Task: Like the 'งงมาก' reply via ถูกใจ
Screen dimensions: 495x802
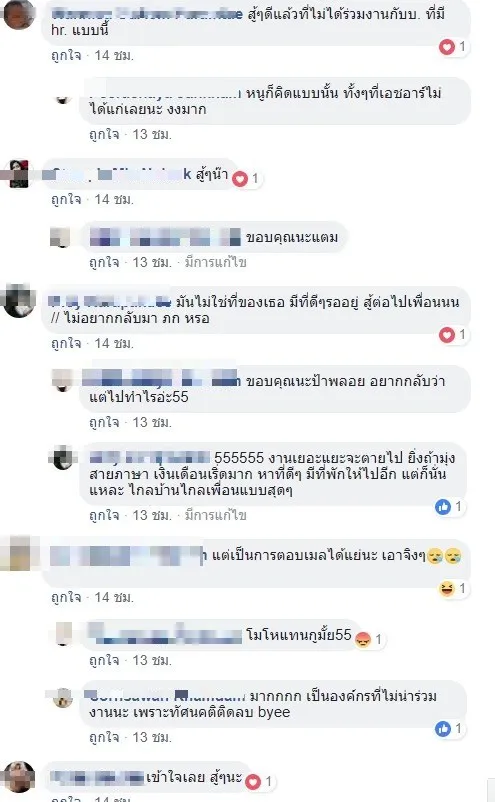Action: [104, 135]
